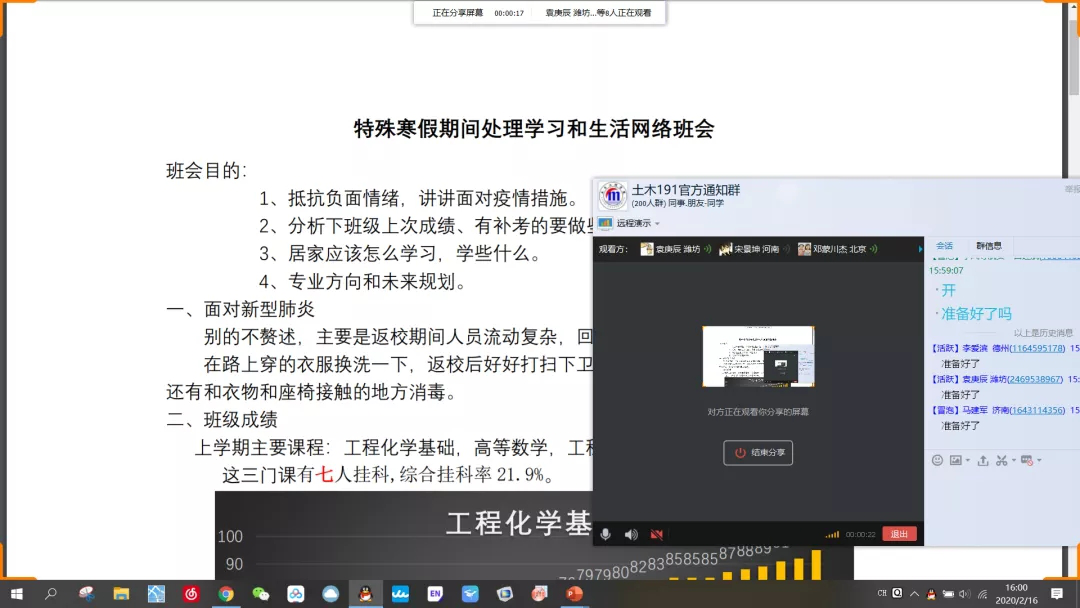Open NetEase Cloud Music from taskbar
Image resolution: width=1080 pixels, height=608 pixels.
click(x=191, y=594)
